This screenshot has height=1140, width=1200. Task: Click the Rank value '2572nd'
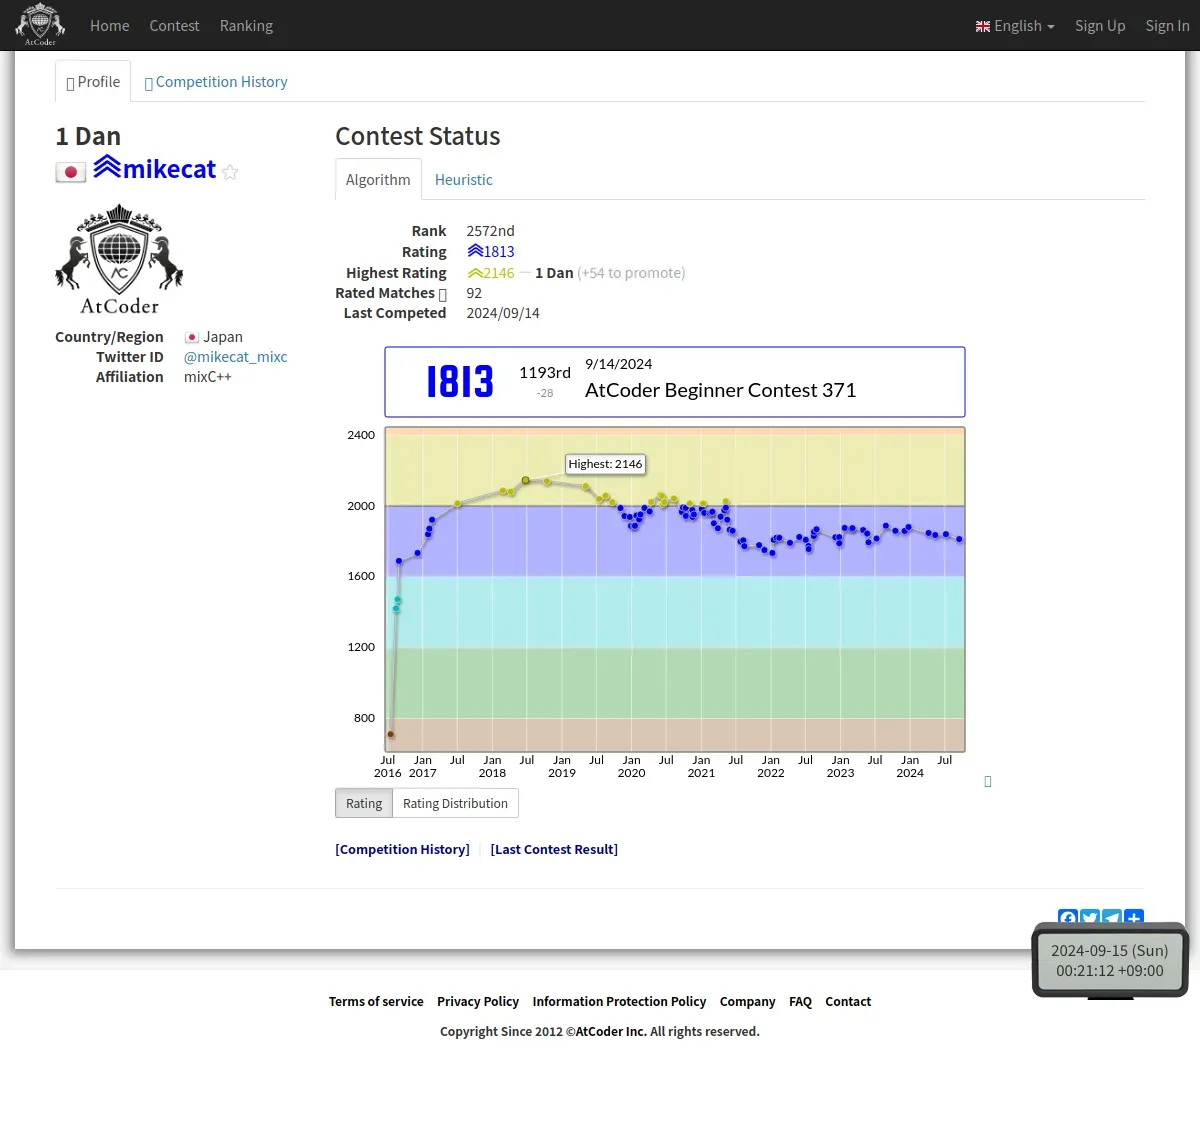[x=490, y=231]
